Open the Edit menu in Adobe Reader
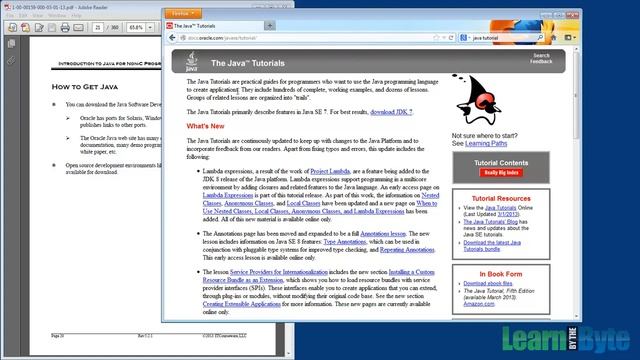640x360 pixels. (23, 16)
